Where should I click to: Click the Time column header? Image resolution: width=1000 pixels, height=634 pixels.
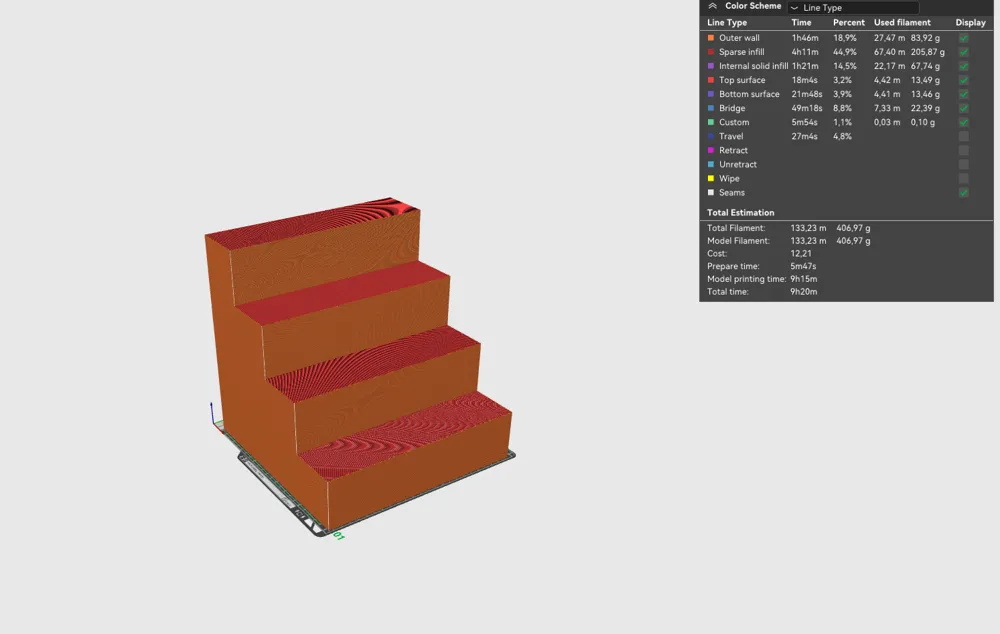(801, 22)
